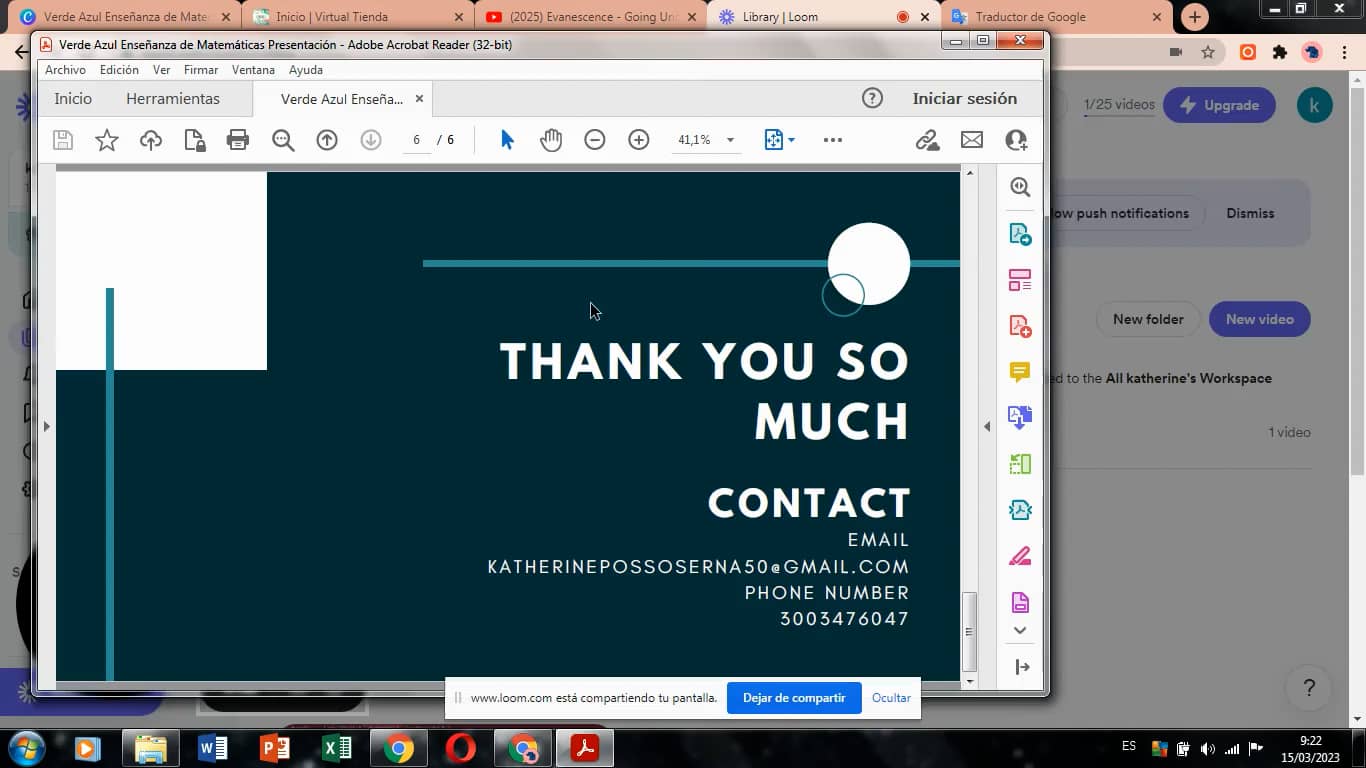Screen dimensions: 1366x768
Task: Click the Ocultar link
Action: 891,698
